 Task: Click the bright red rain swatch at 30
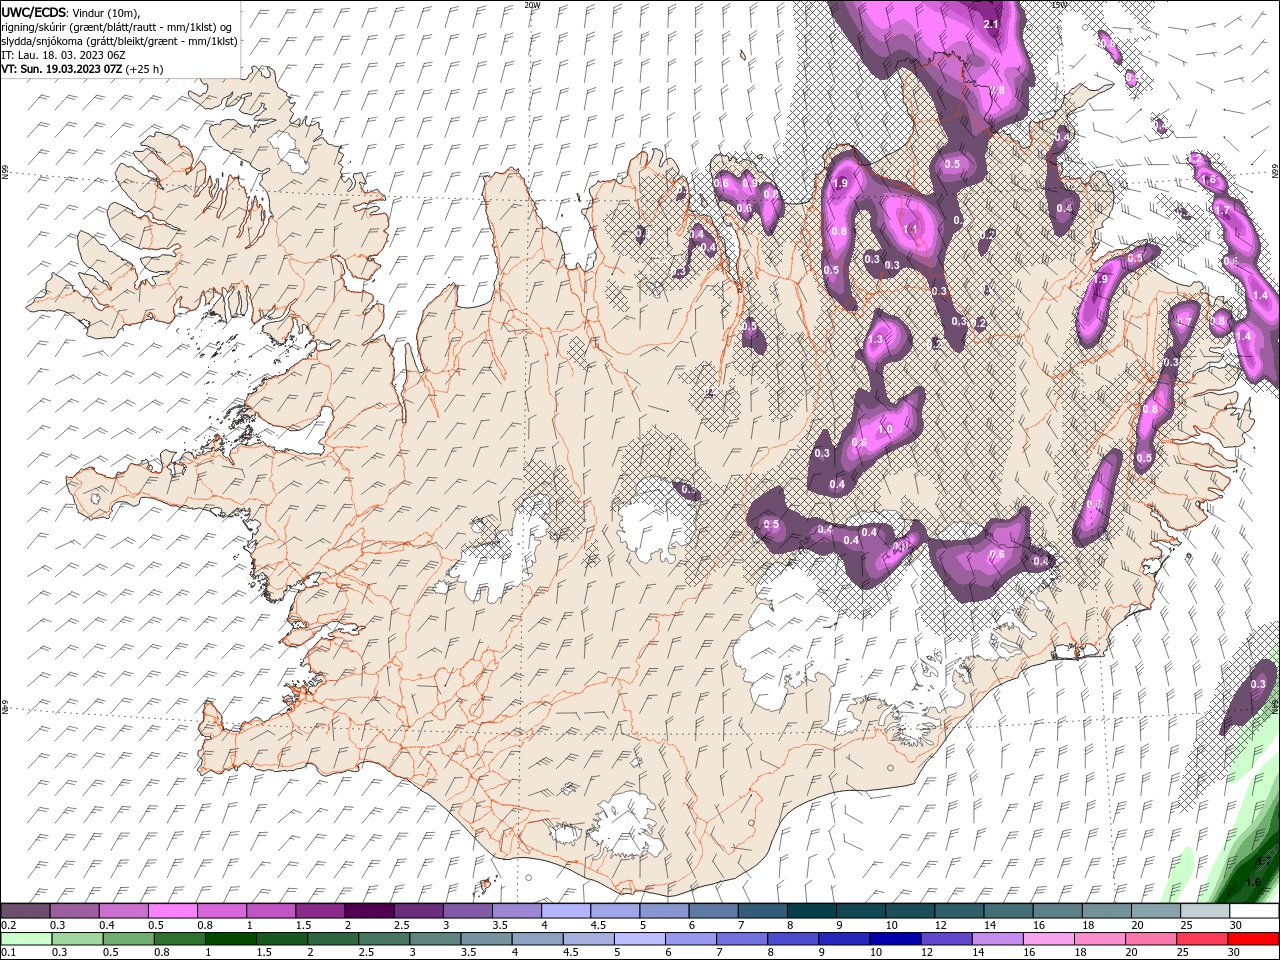click(1252, 939)
